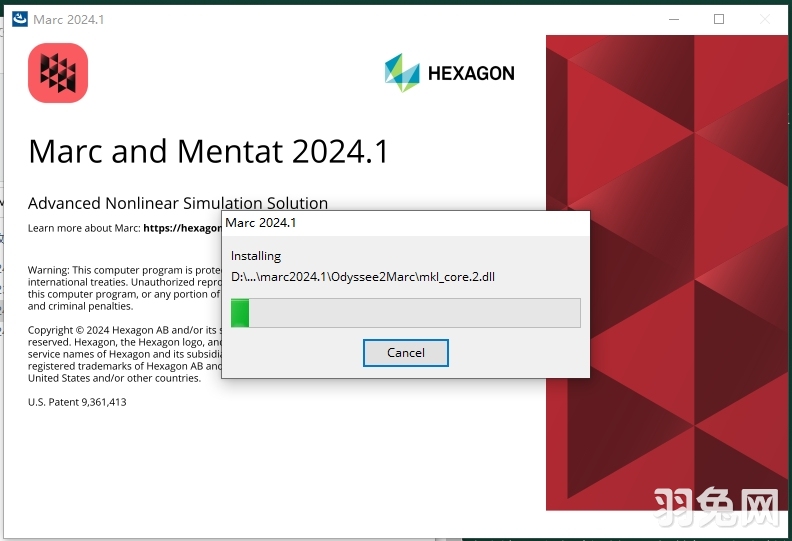Click the Installing status label
The image size is (792, 541).
click(256, 256)
